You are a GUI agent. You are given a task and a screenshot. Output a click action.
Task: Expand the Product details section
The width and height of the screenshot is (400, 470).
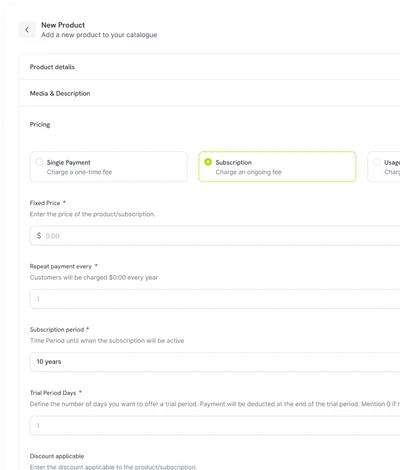tap(209, 67)
